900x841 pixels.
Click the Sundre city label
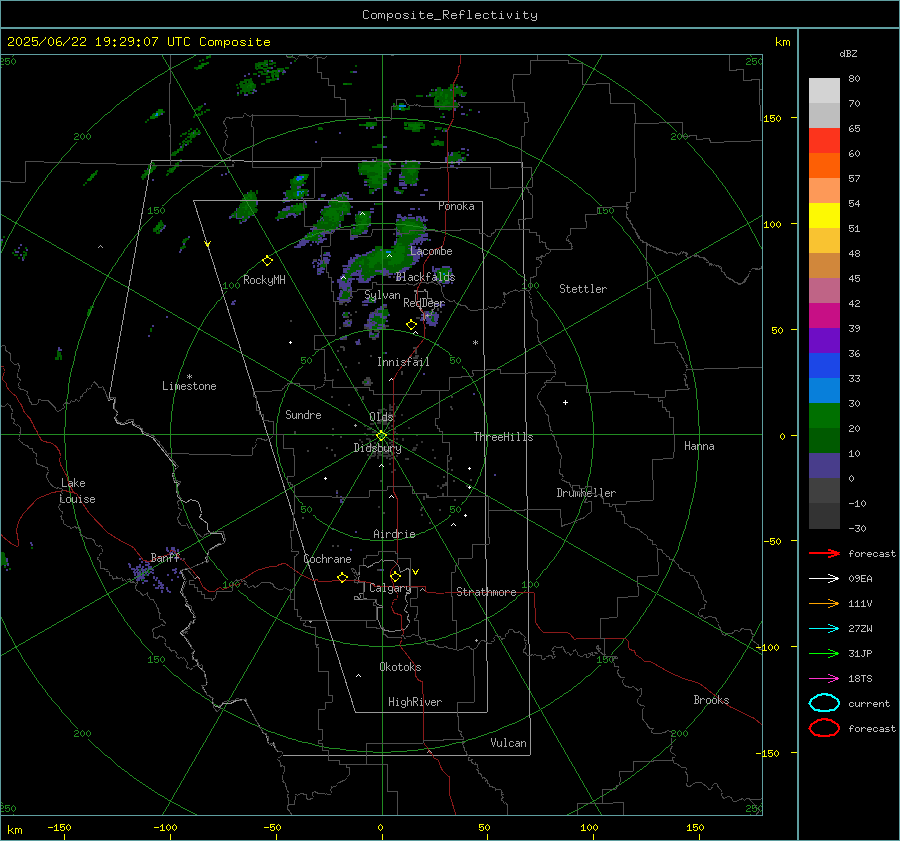pyautogui.click(x=303, y=414)
